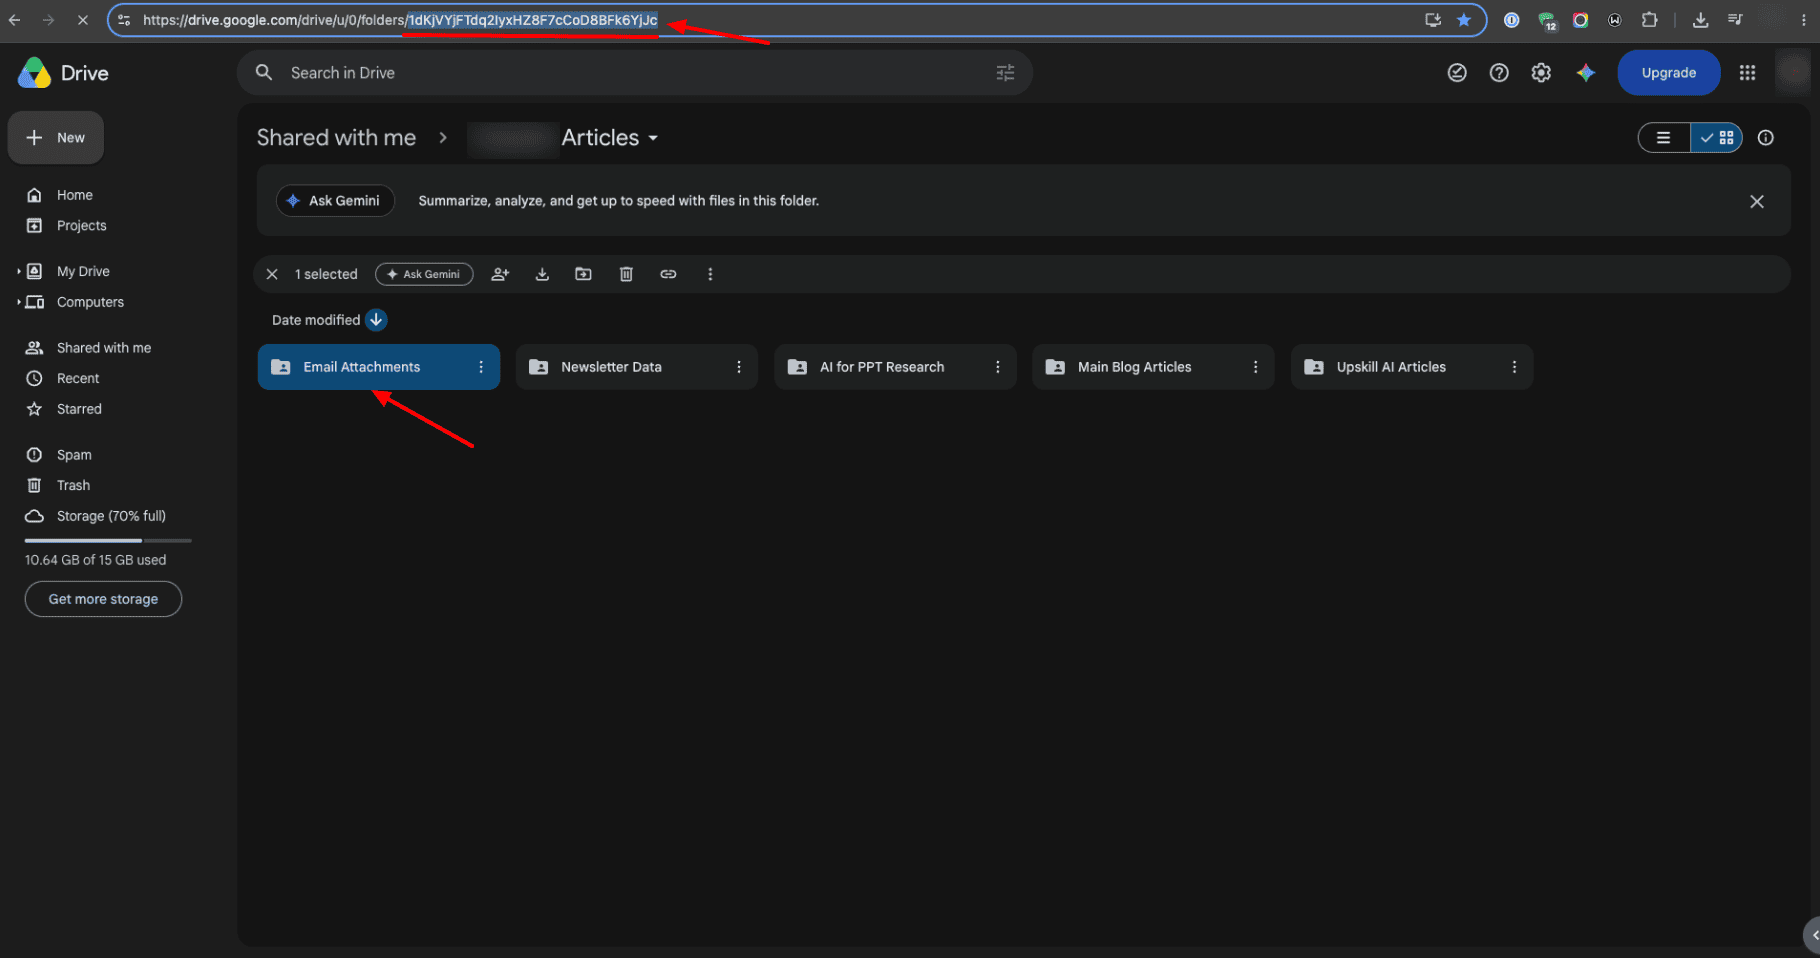Open the Google apps grid icon
The height and width of the screenshot is (958, 1820).
(x=1747, y=73)
